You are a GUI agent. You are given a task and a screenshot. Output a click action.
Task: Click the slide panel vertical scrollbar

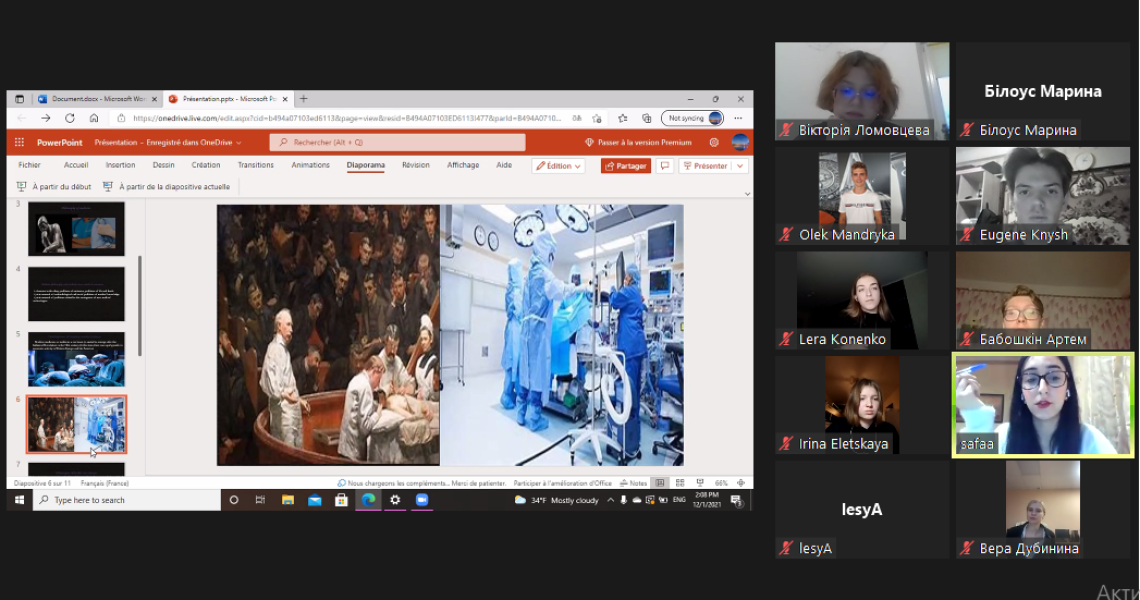[139, 305]
